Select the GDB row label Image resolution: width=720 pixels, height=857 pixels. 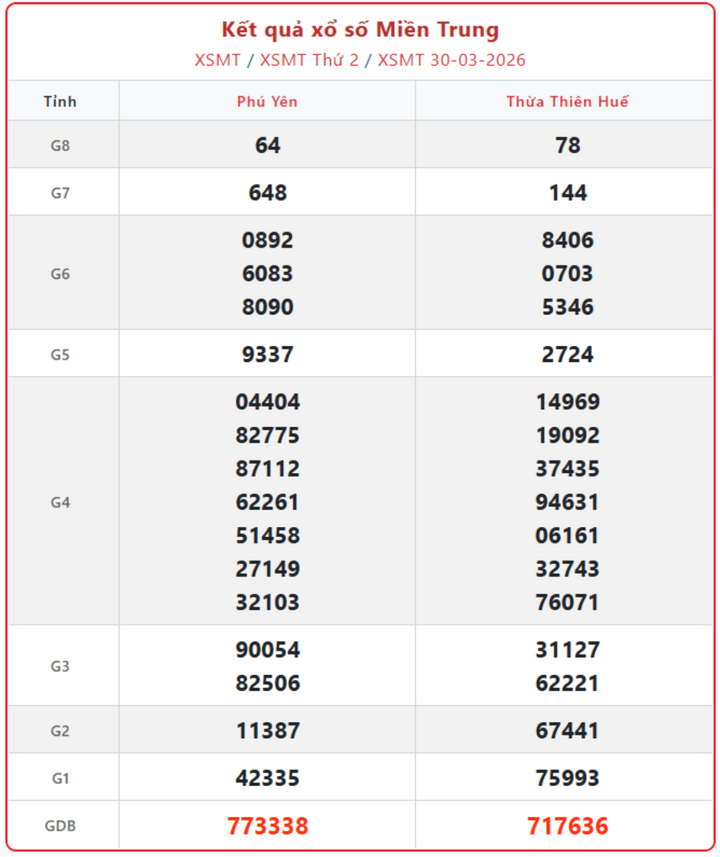click(60, 826)
